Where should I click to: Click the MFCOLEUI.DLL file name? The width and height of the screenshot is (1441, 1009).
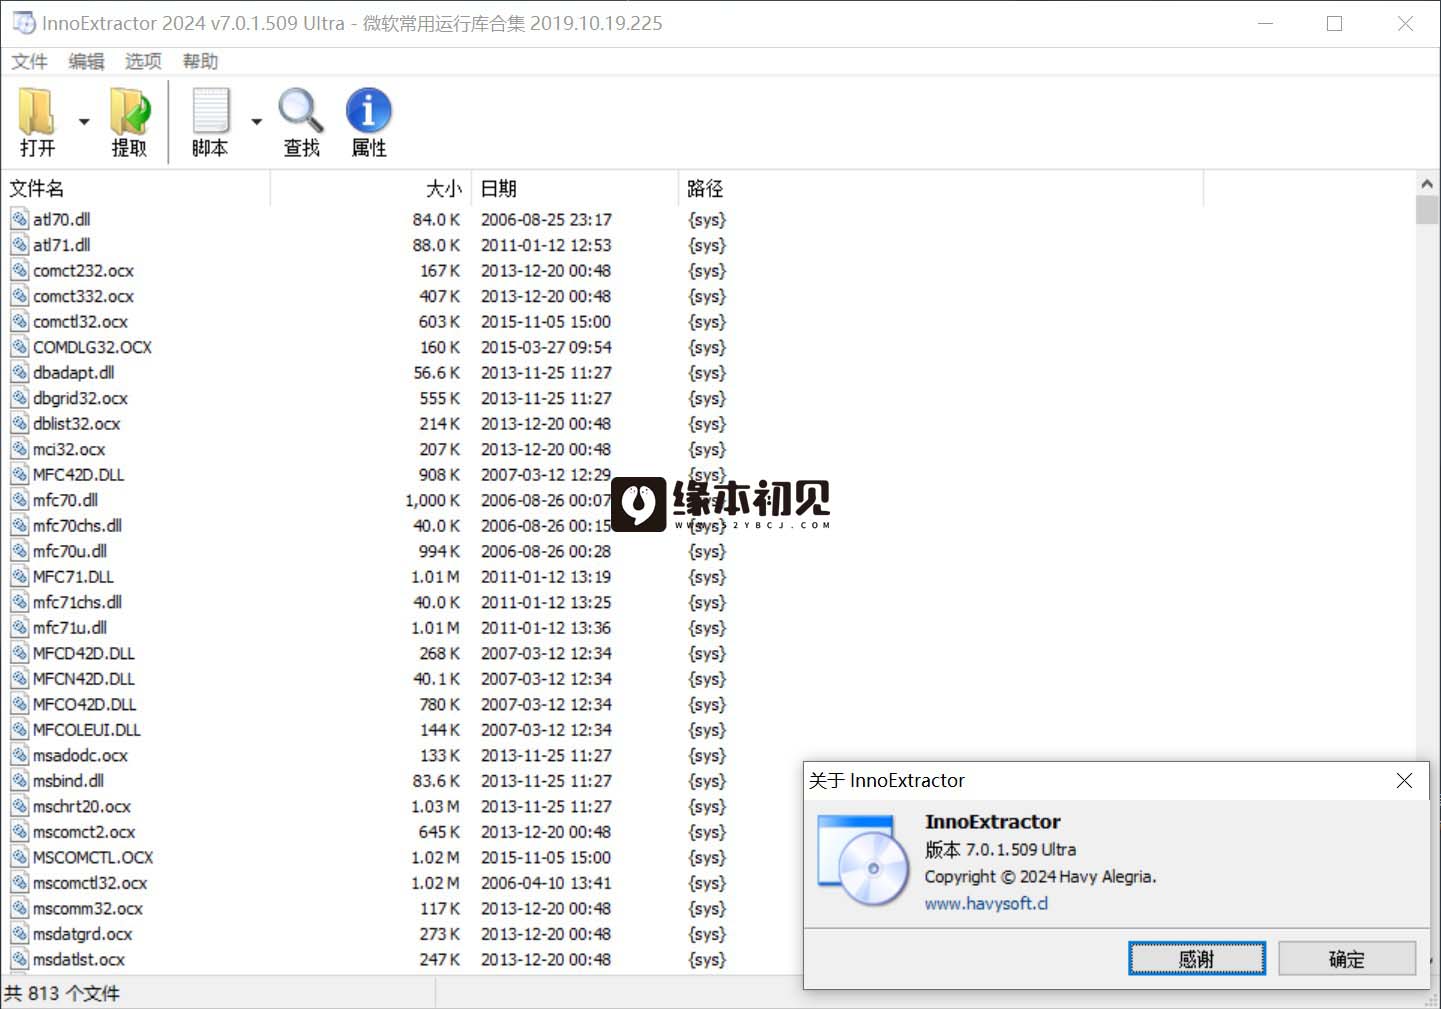(x=87, y=730)
